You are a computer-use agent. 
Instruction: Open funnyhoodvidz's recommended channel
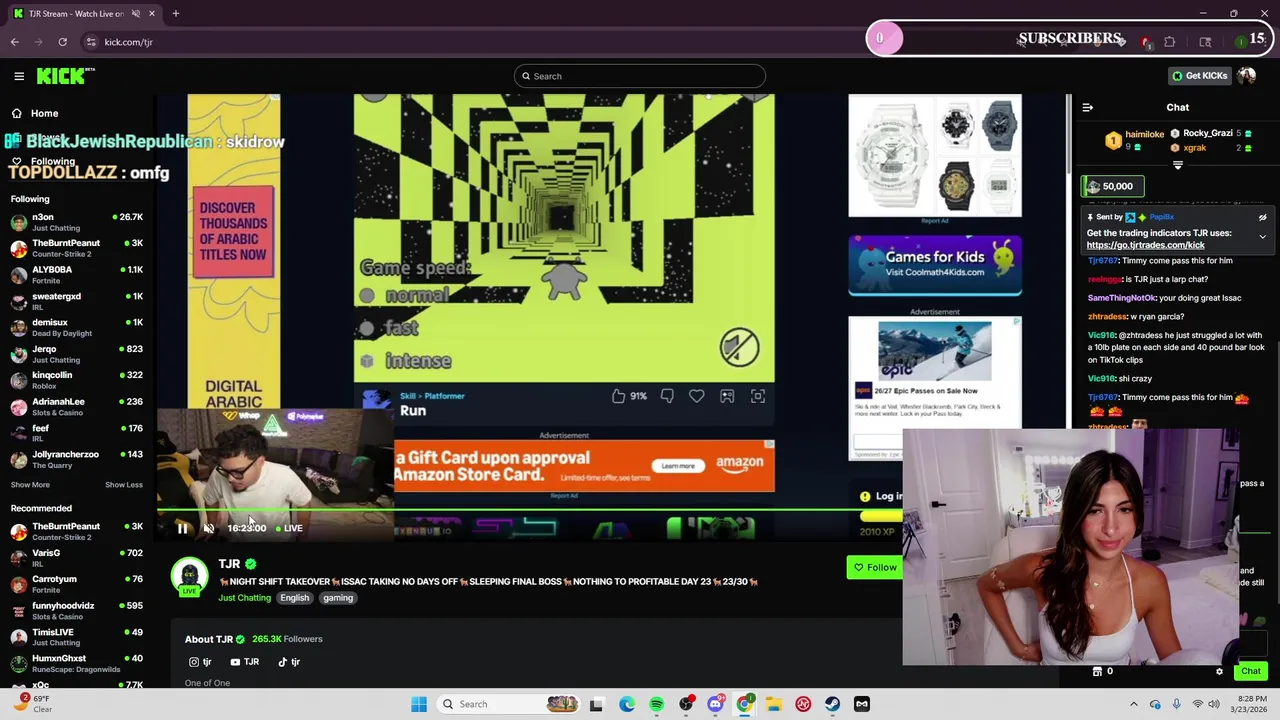(77, 611)
